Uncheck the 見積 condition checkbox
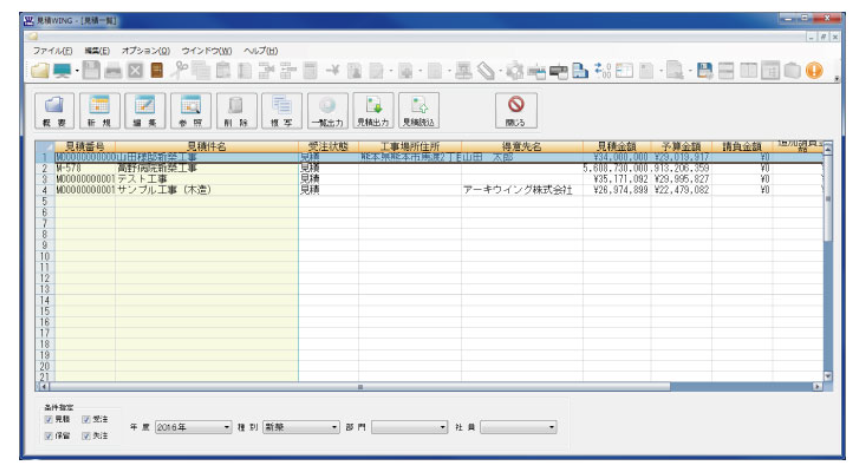Viewport: 862px width, 468px height. [x=49, y=420]
